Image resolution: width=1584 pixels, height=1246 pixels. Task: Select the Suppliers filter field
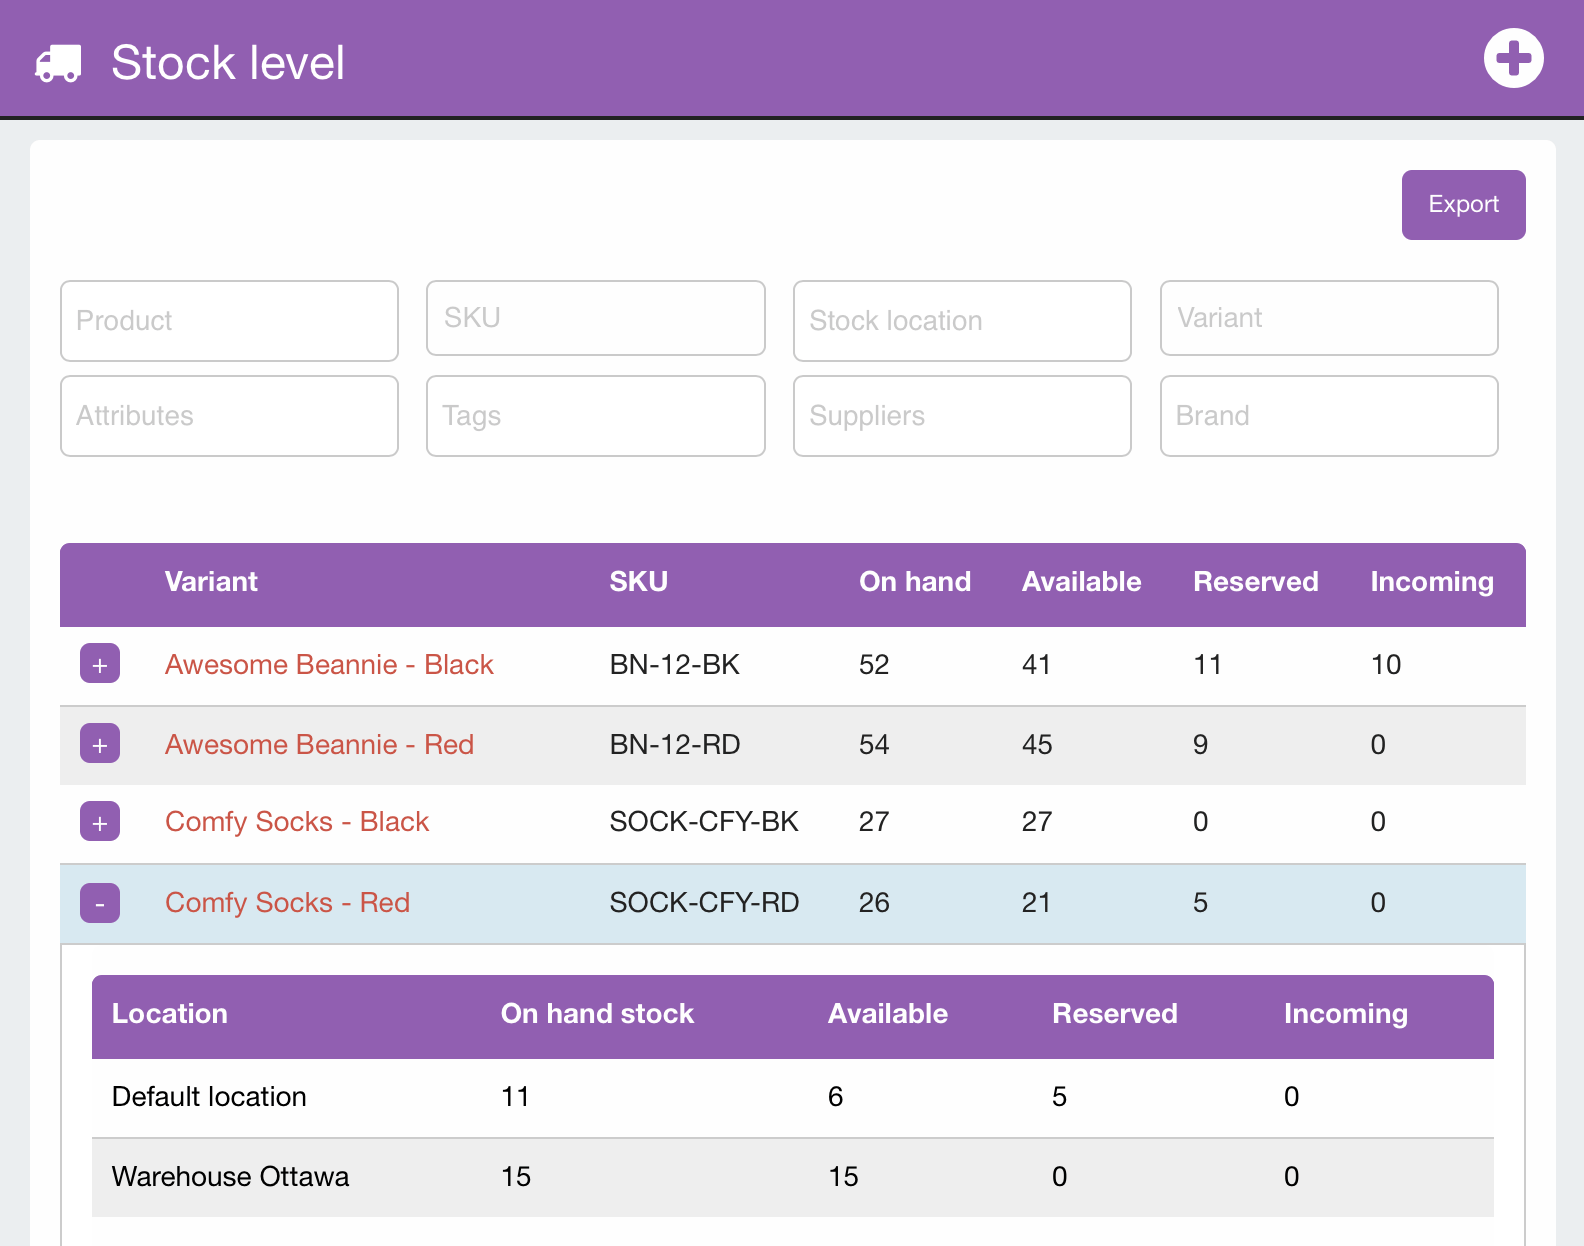tap(961, 416)
